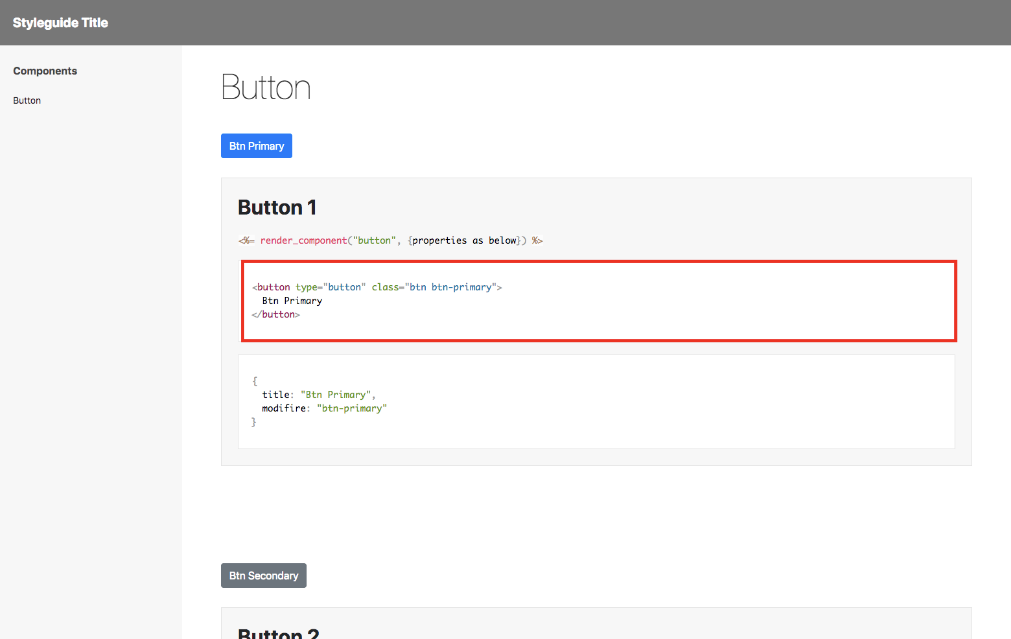Image resolution: width=1011 pixels, height=639 pixels.
Task: Click the Button 1 section heading
Action: [x=277, y=208]
